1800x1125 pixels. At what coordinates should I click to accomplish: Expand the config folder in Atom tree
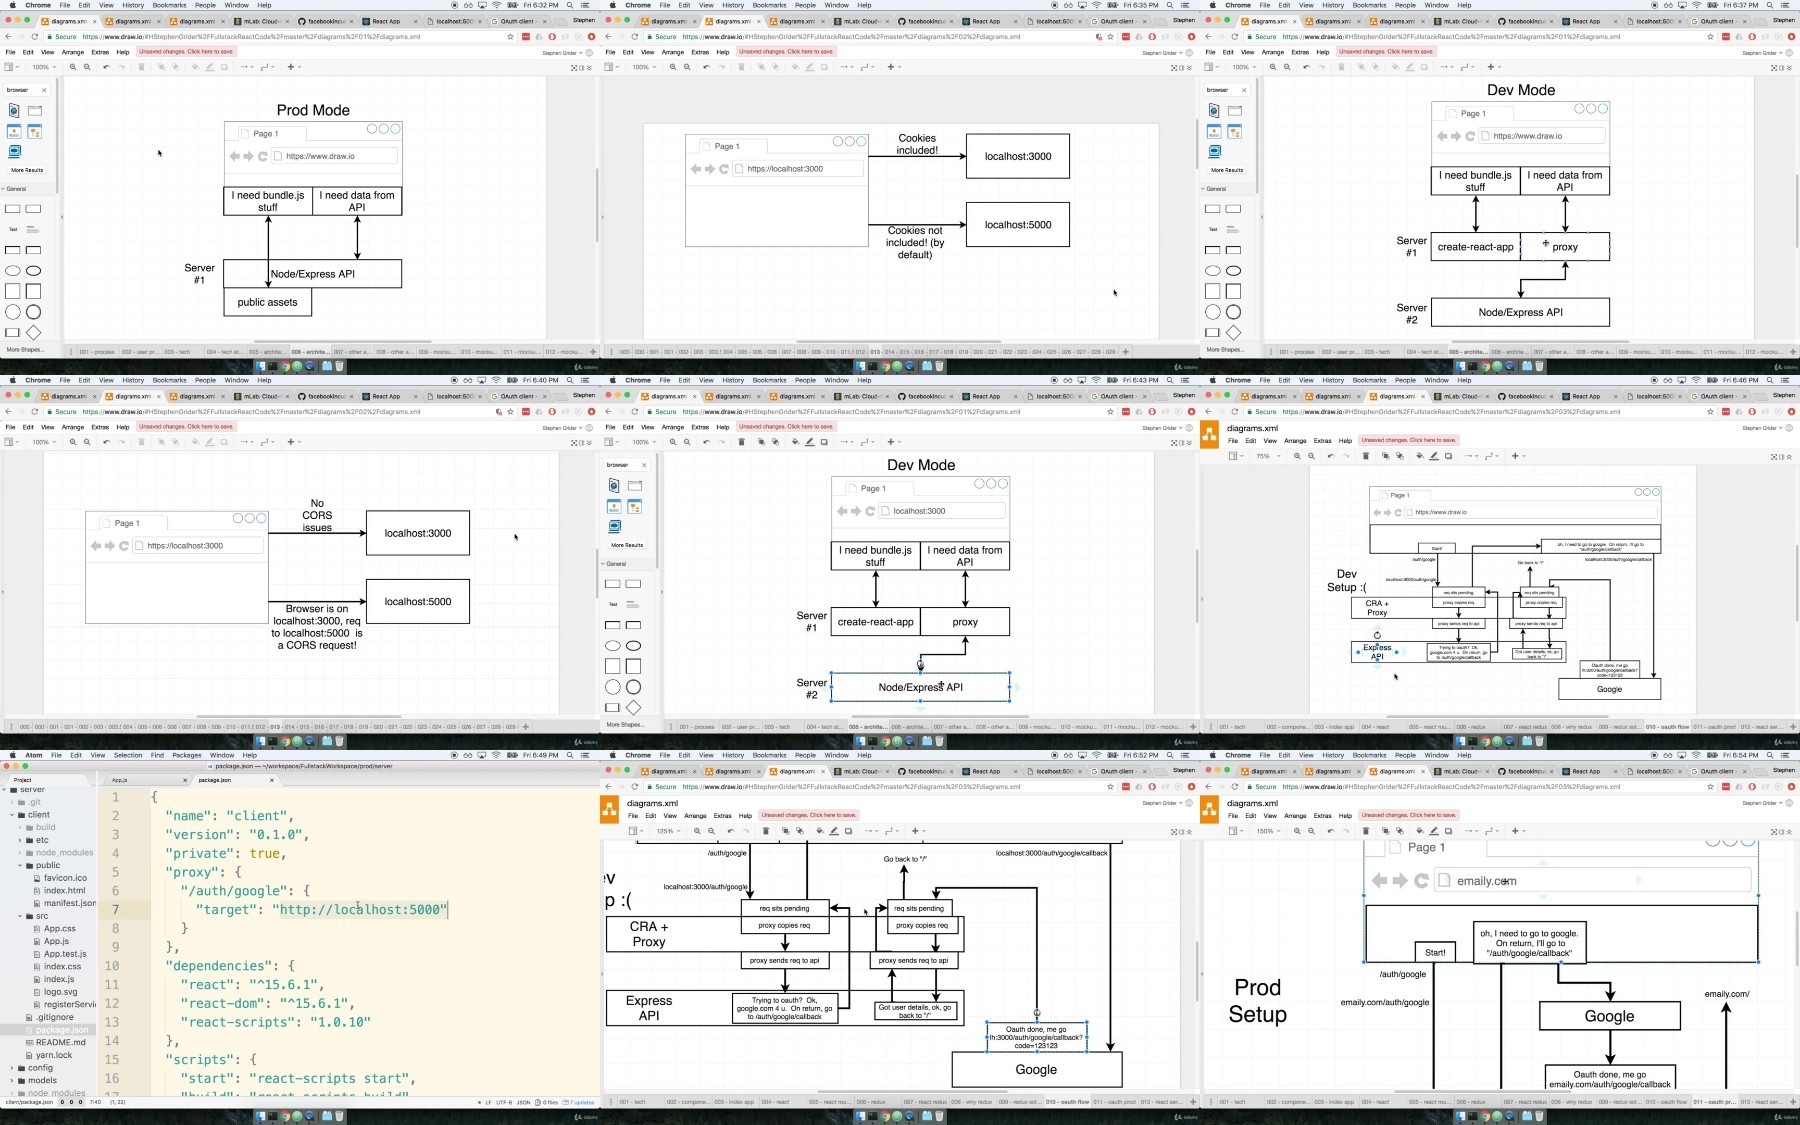click(12, 1068)
